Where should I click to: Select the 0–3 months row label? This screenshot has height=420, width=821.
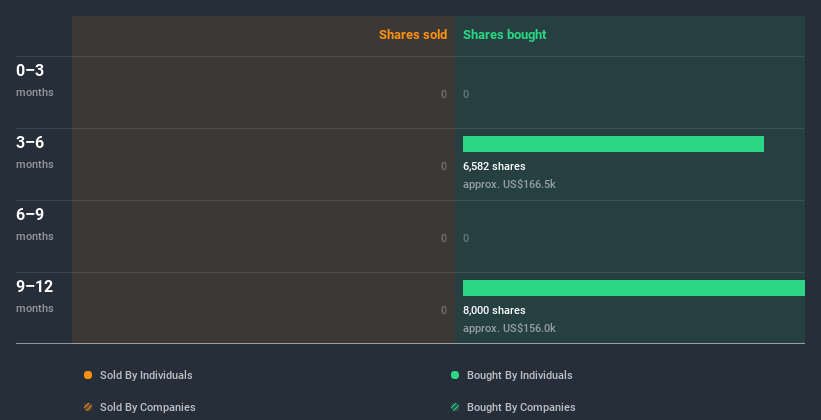(x=35, y=80)
